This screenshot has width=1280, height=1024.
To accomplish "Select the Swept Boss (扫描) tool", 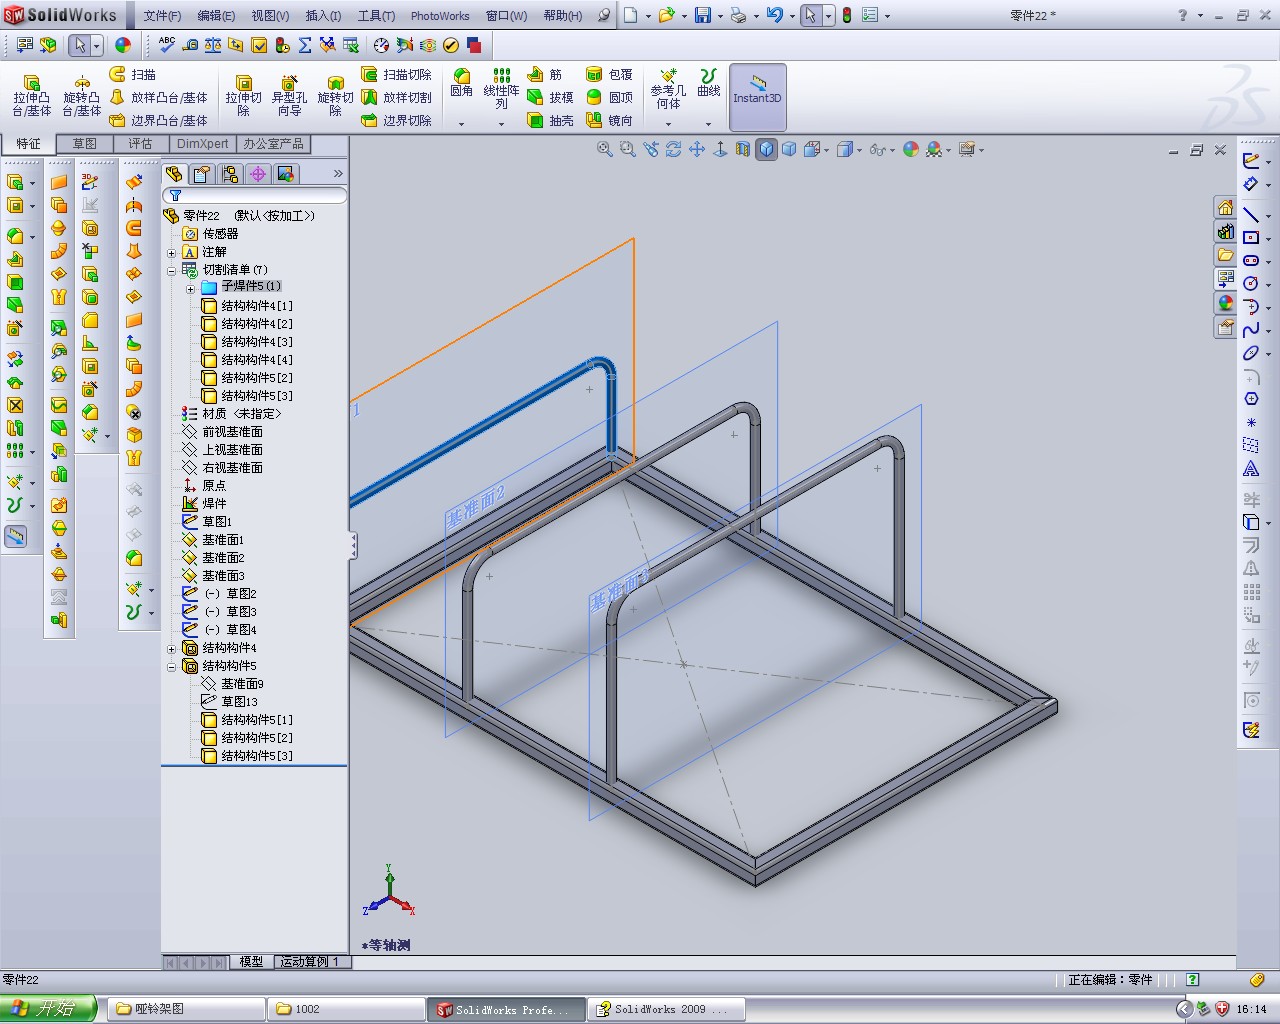I will tap(133, 75).
